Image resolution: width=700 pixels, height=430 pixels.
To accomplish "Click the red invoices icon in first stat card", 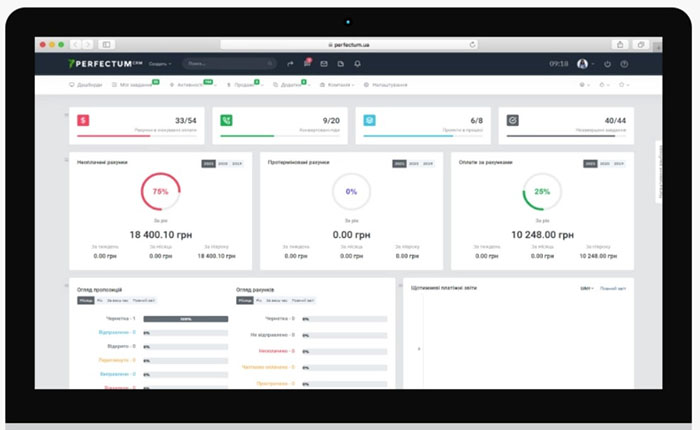I will 83,120.
